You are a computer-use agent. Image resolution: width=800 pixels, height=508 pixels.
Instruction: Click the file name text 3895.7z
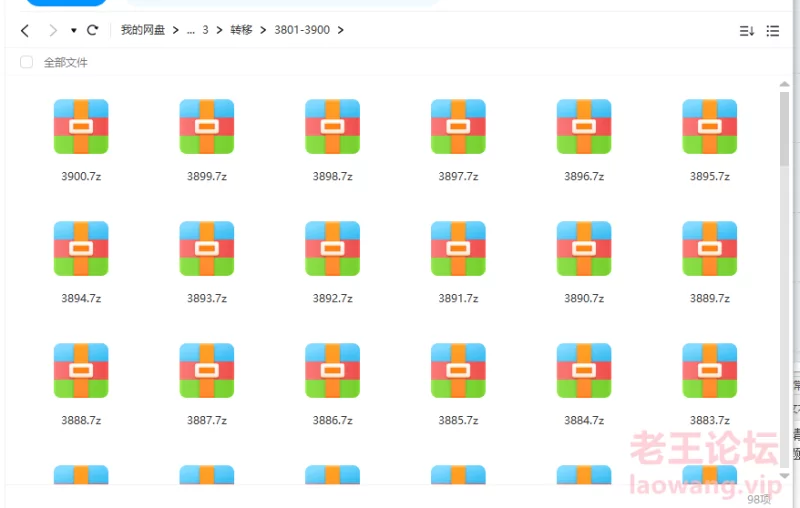710,176
